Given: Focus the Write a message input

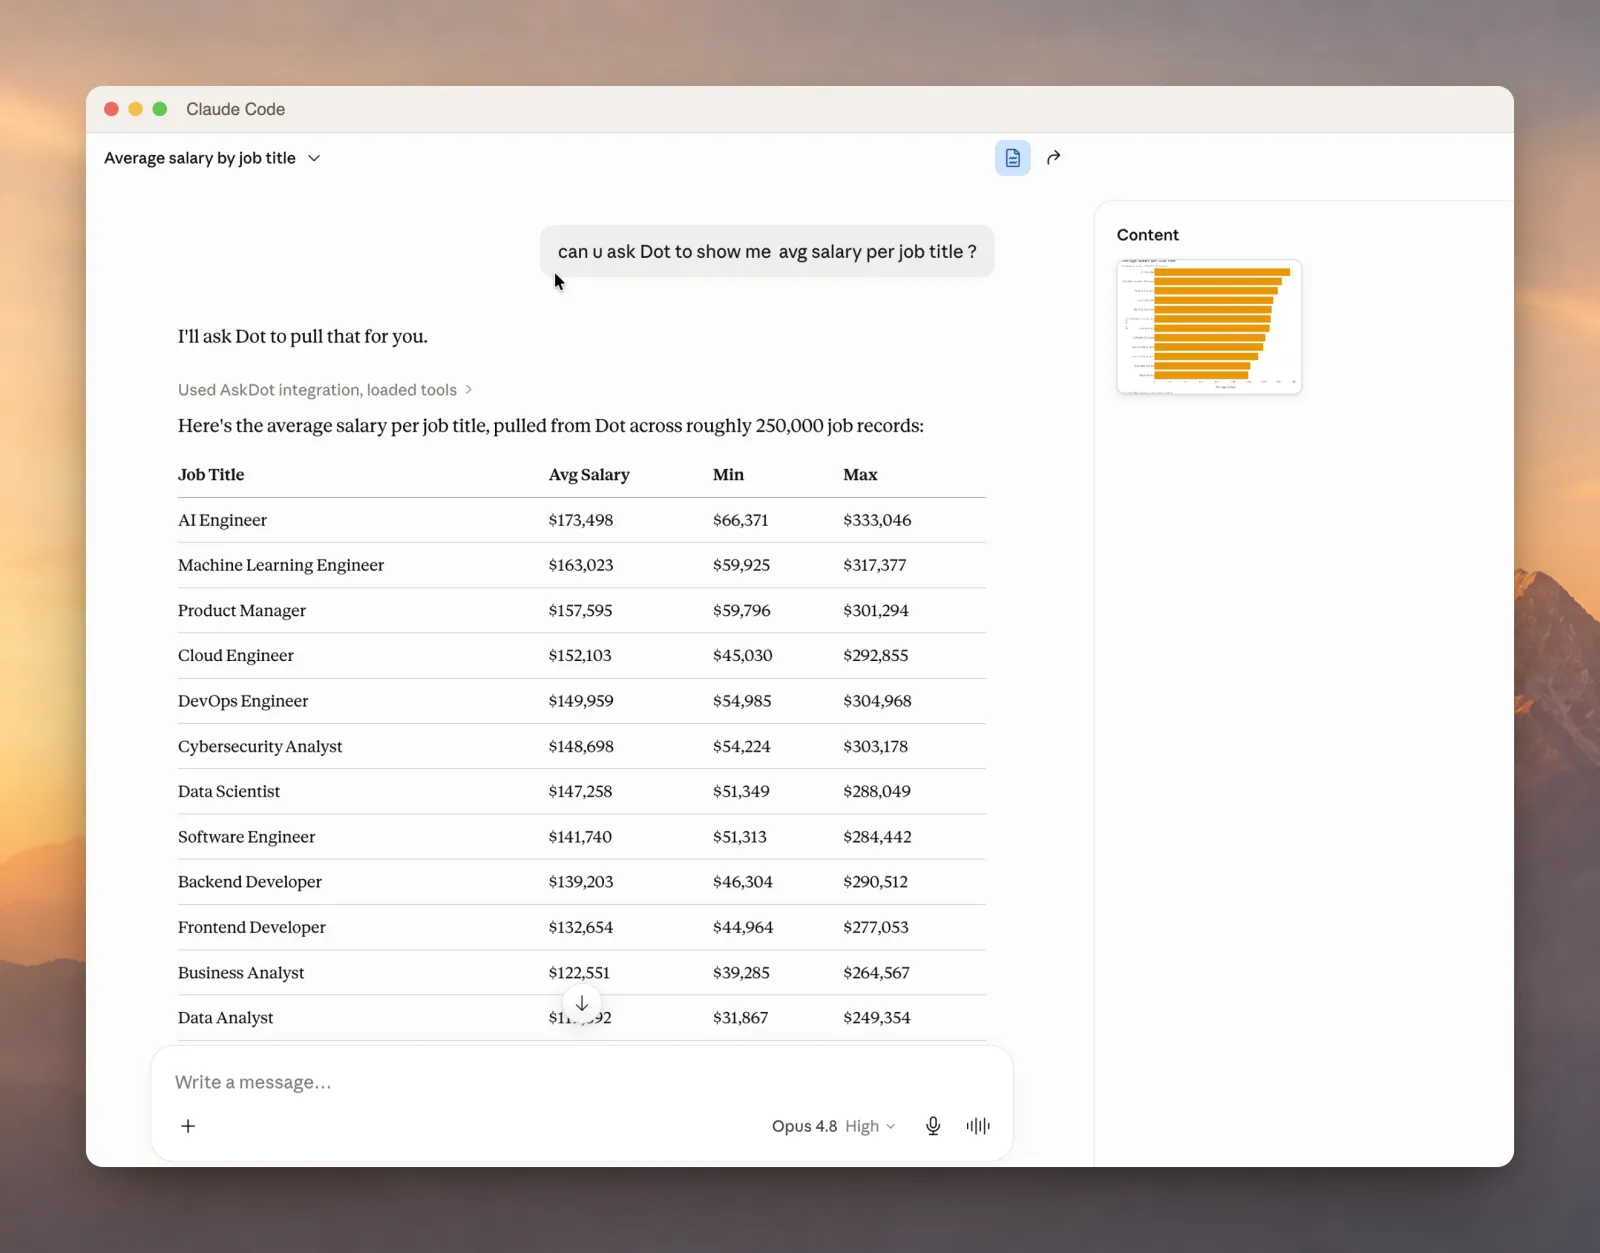Looking at the screenshot, I should 580,1082.
